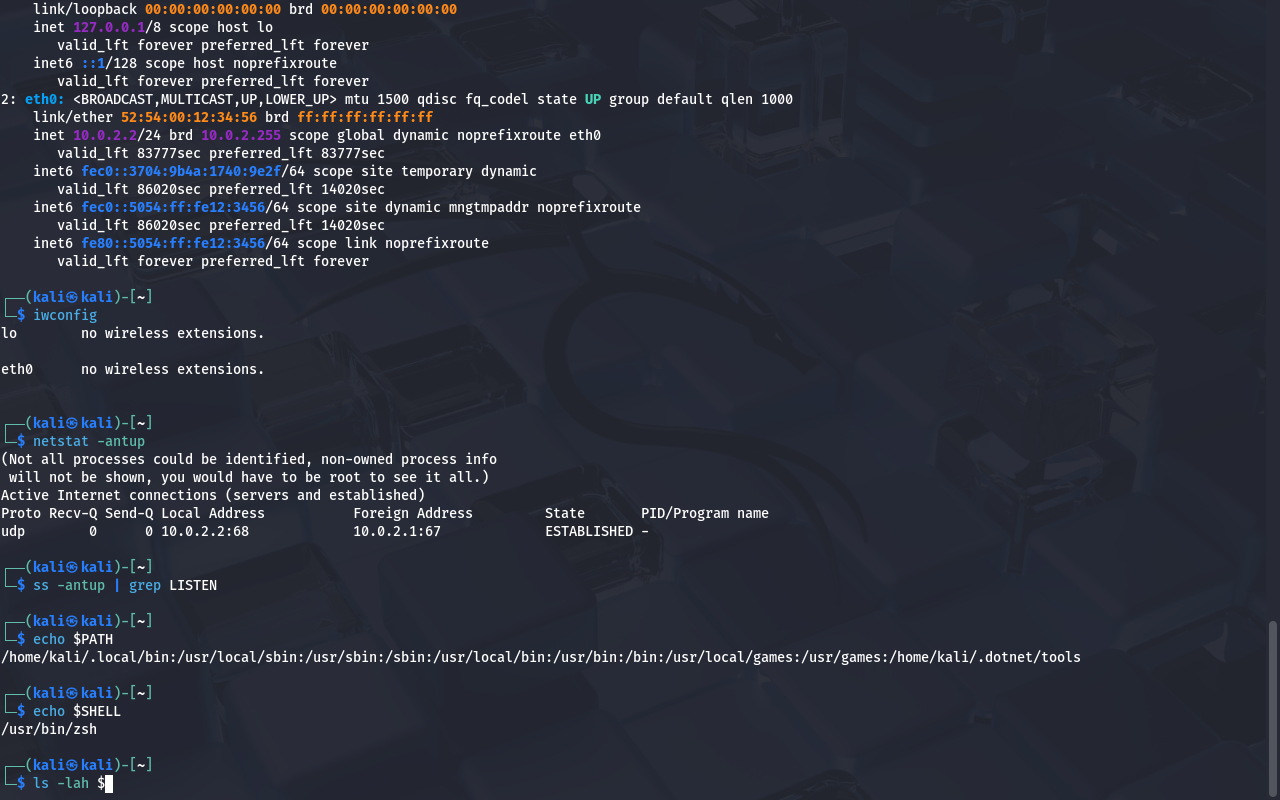1280x800 pixels.
Task: Click the broadcast address 10.0.2.255
Action: [x=241, y=135]
